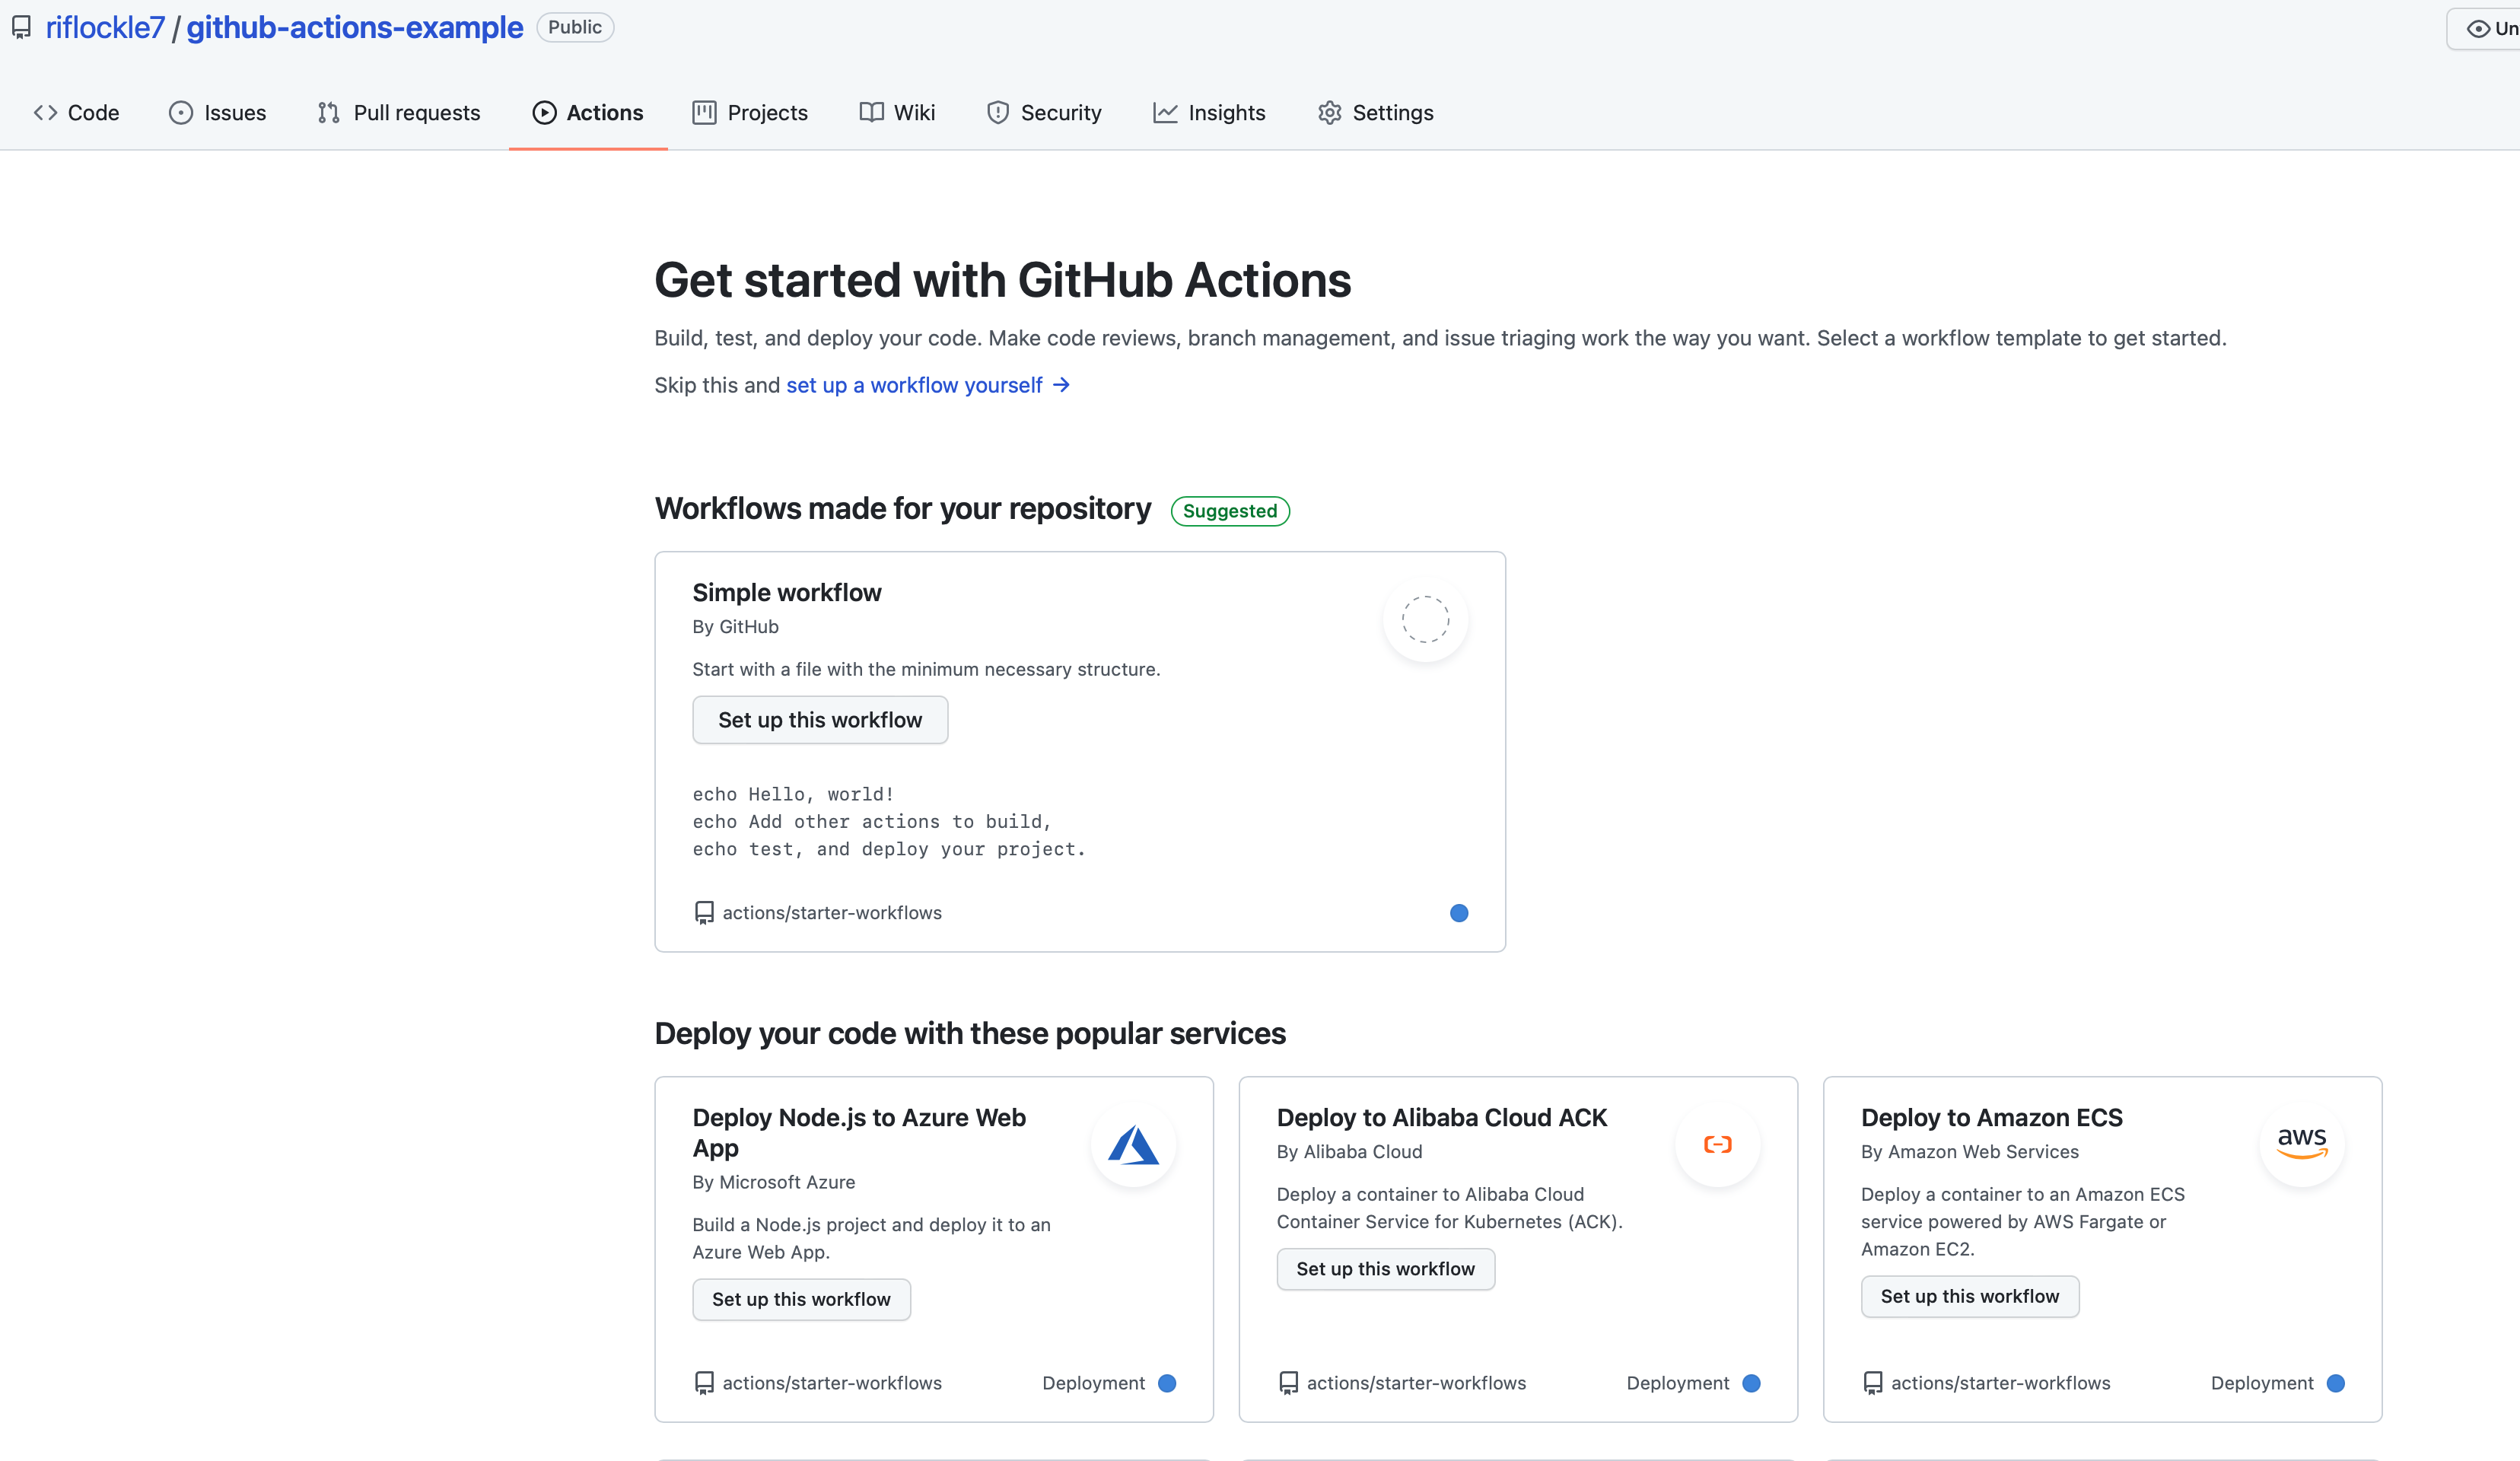Click the Deployment label in Azure card
This screenshot has height=1461, width=2520.
(x=1093, y=1383)
